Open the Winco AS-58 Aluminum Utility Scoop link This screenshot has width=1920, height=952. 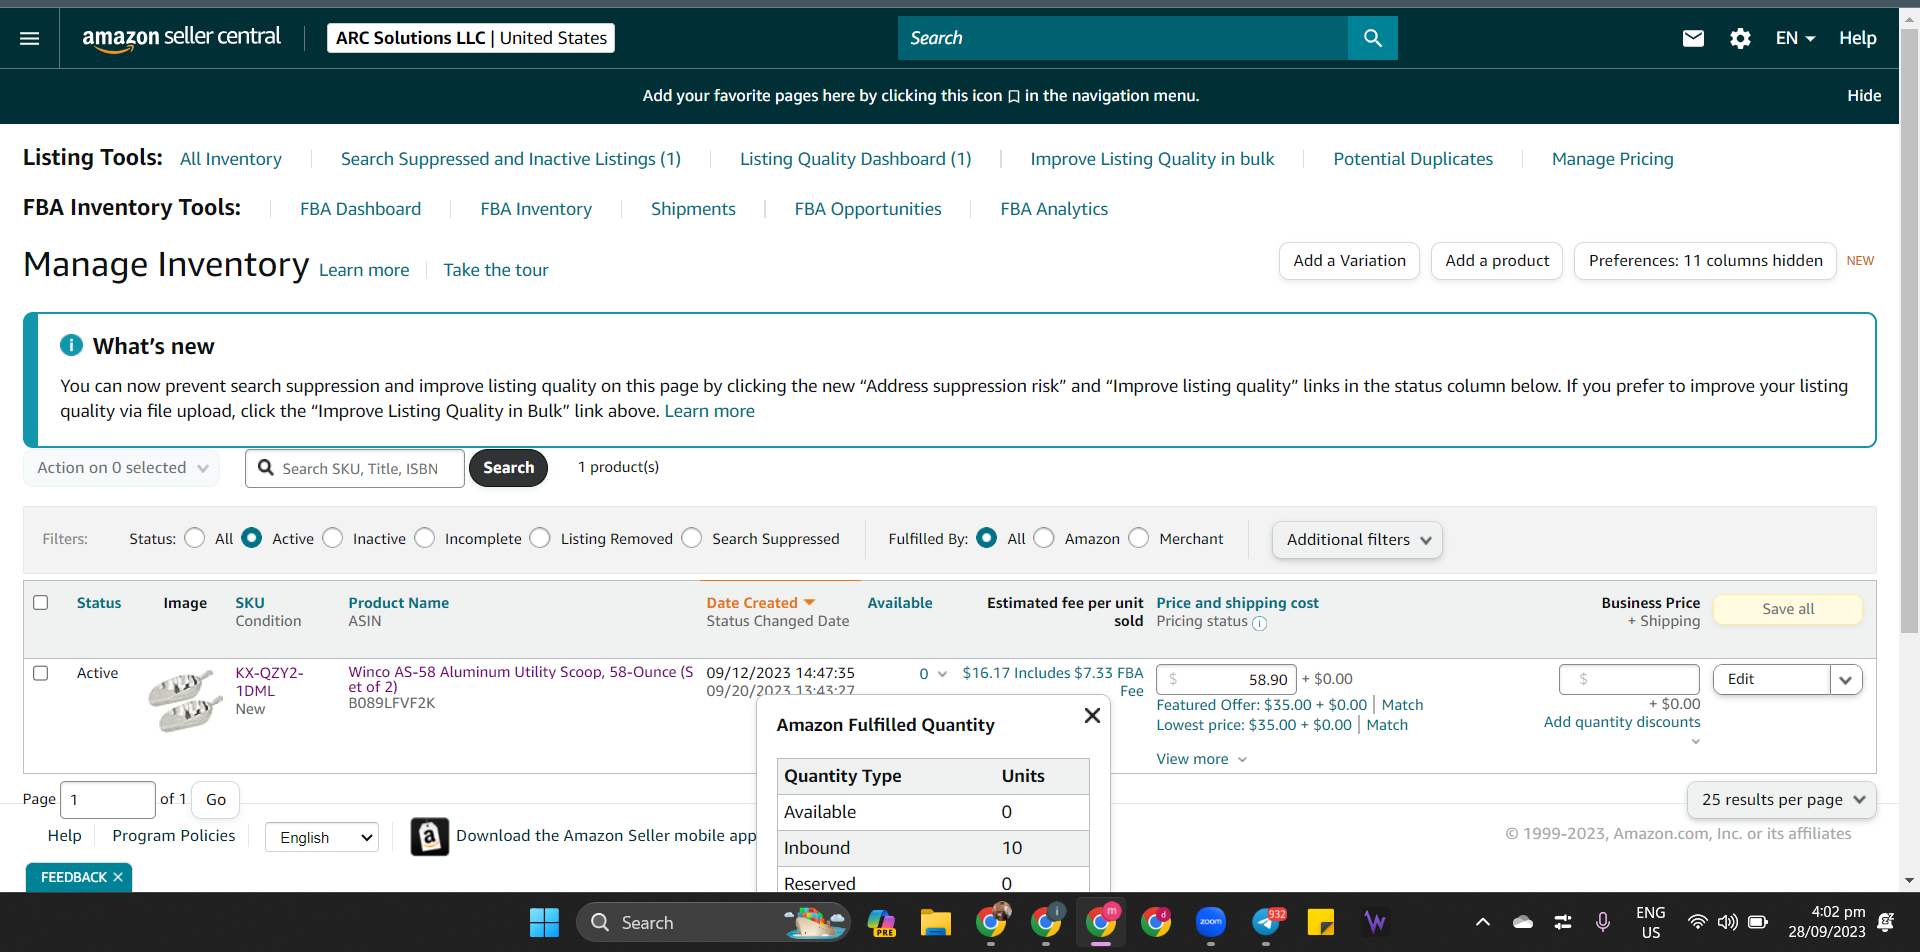(521, 679)
